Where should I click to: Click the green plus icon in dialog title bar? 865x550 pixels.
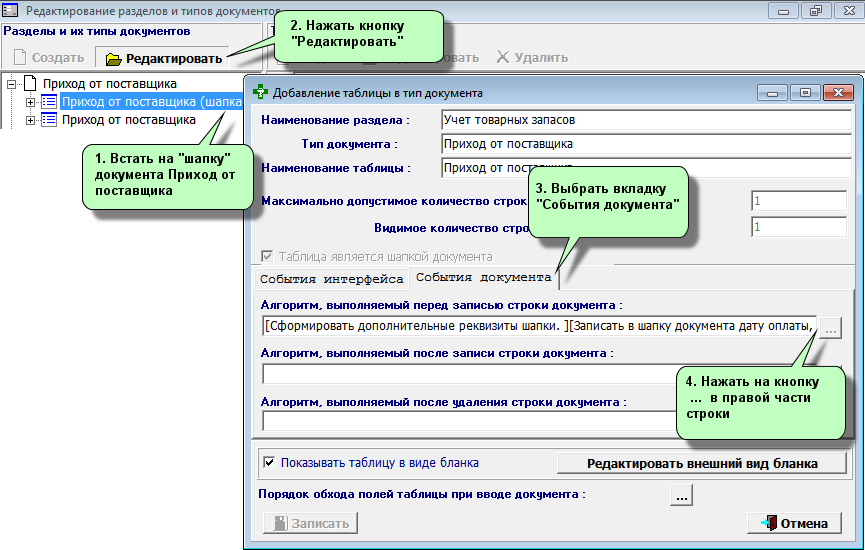262,93
